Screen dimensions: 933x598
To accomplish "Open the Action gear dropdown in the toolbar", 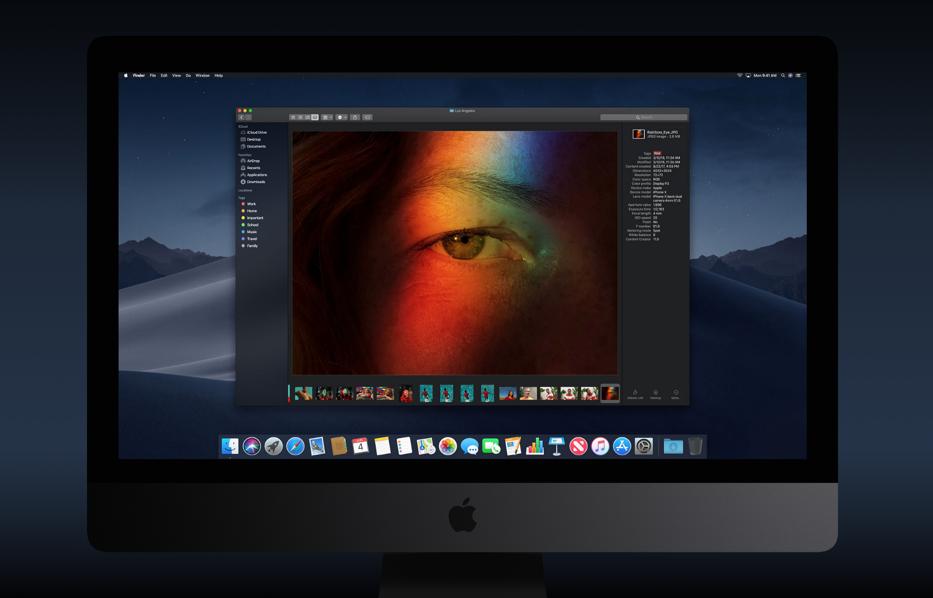I will click(x=341, y=117).
